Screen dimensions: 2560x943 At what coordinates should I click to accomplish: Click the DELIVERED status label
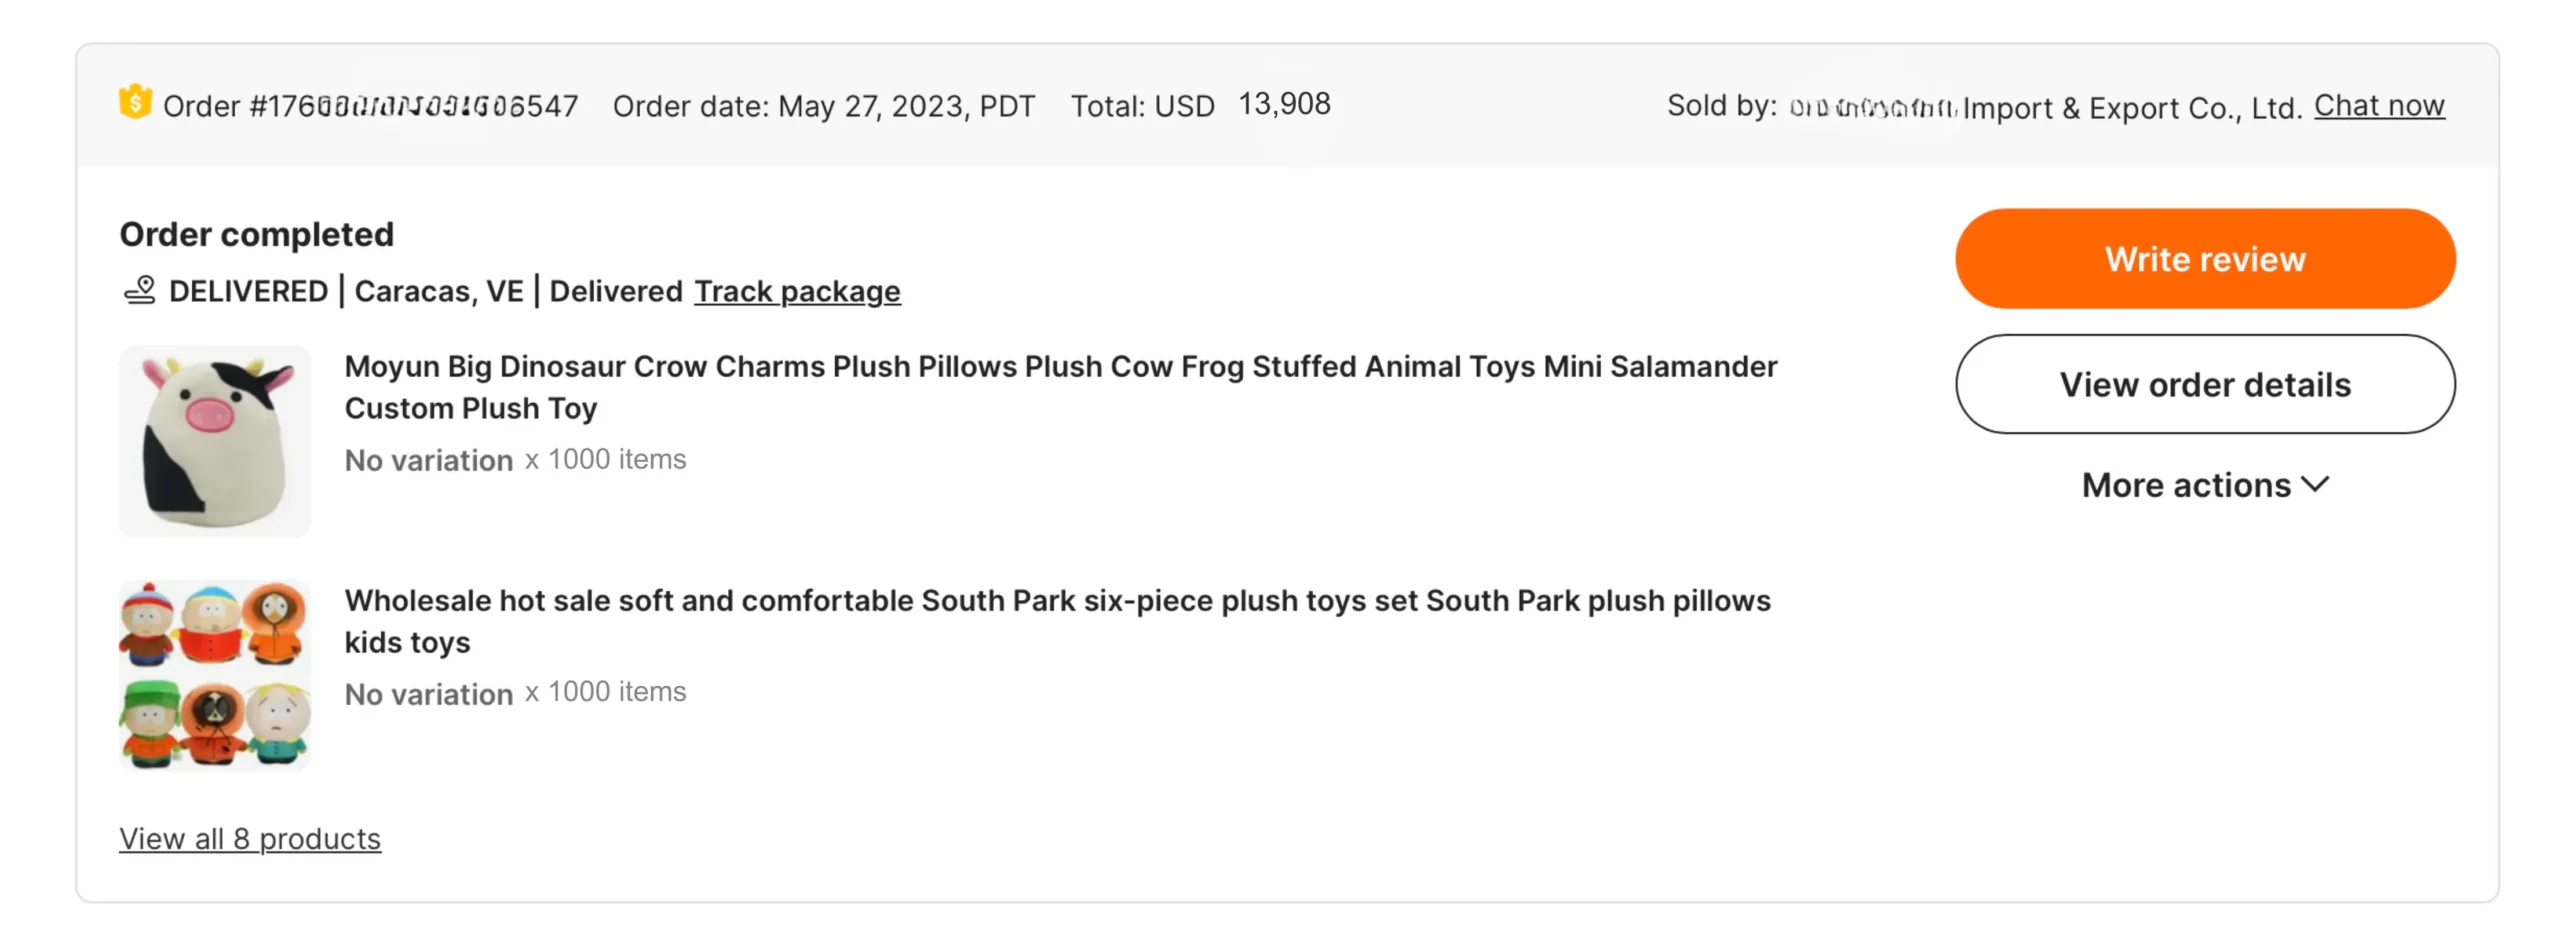click(x=247, y=291)
